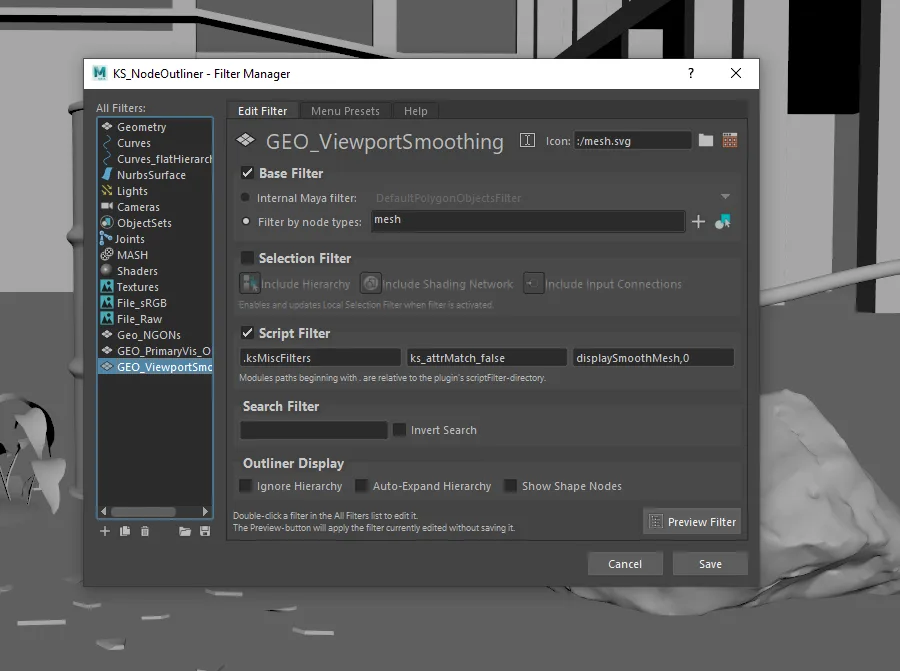Select the Shaders filter
Image resolution: width=900 pixels, height=671 pixels.
tap(156, 271)
